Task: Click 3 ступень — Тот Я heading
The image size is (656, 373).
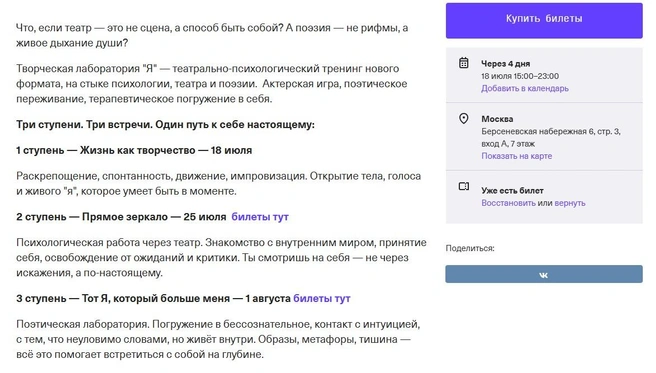Action: tap(154, 298)
